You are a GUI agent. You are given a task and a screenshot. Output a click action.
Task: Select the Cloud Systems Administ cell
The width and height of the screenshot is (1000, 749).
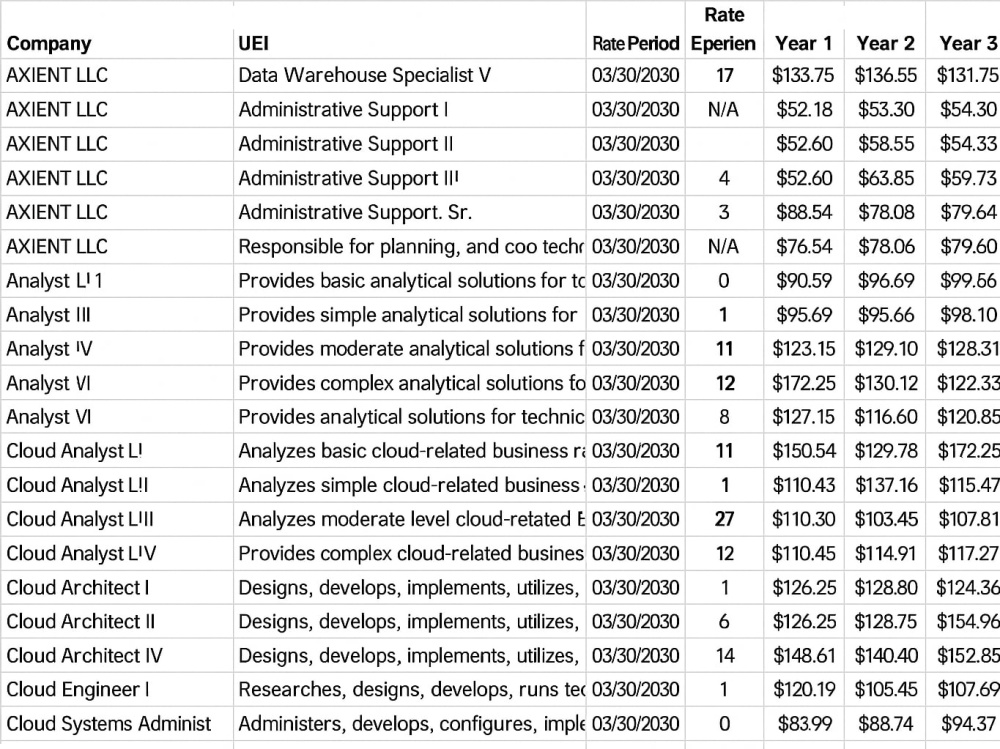coord(117,724)
